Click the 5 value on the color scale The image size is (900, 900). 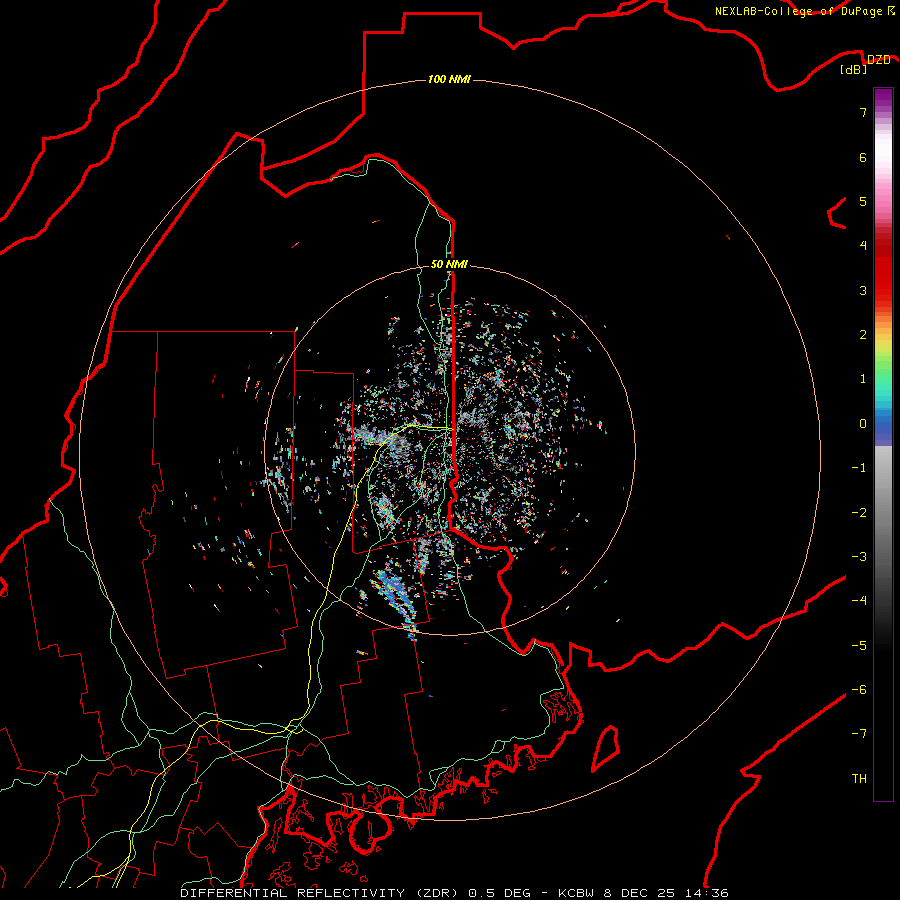(863, 201)
